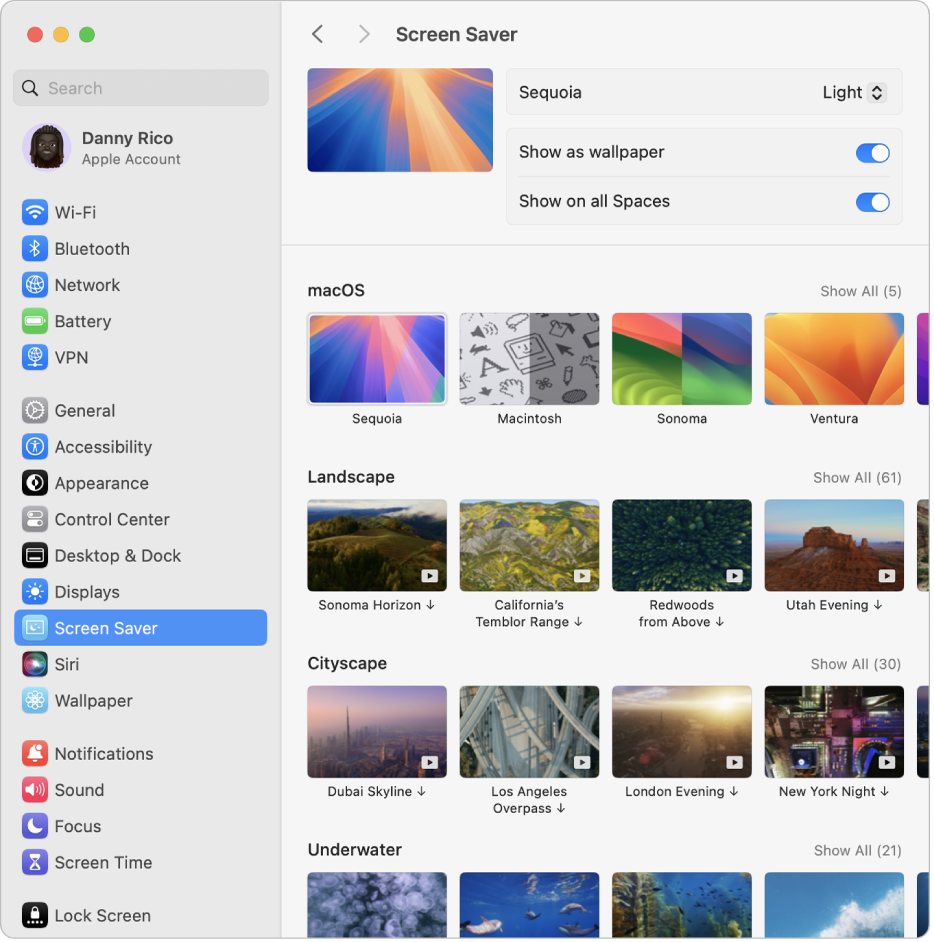Click the back navigation arrow

[318, 35]
